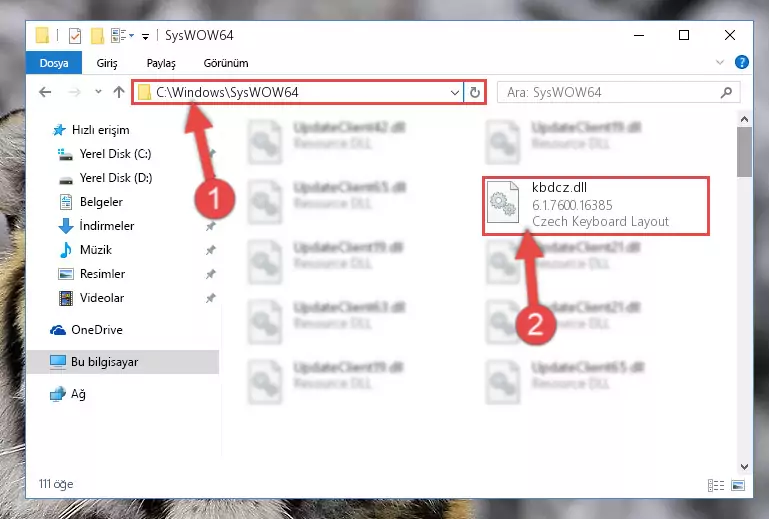Screen dimensions: 769x519
Task: Open İndirmeler folder in sidebar
Action: (96, 226)
